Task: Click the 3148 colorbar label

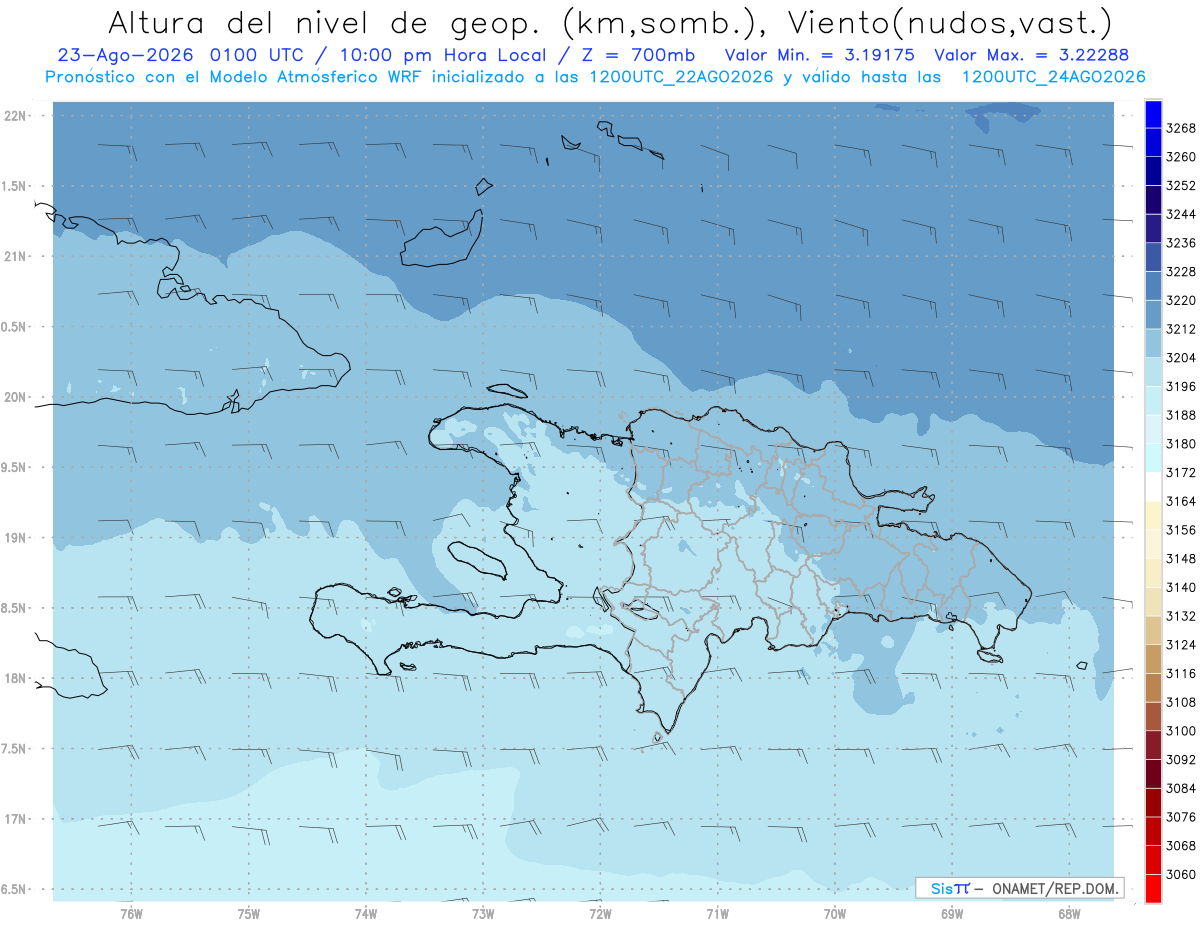Action: point(1181,559)
